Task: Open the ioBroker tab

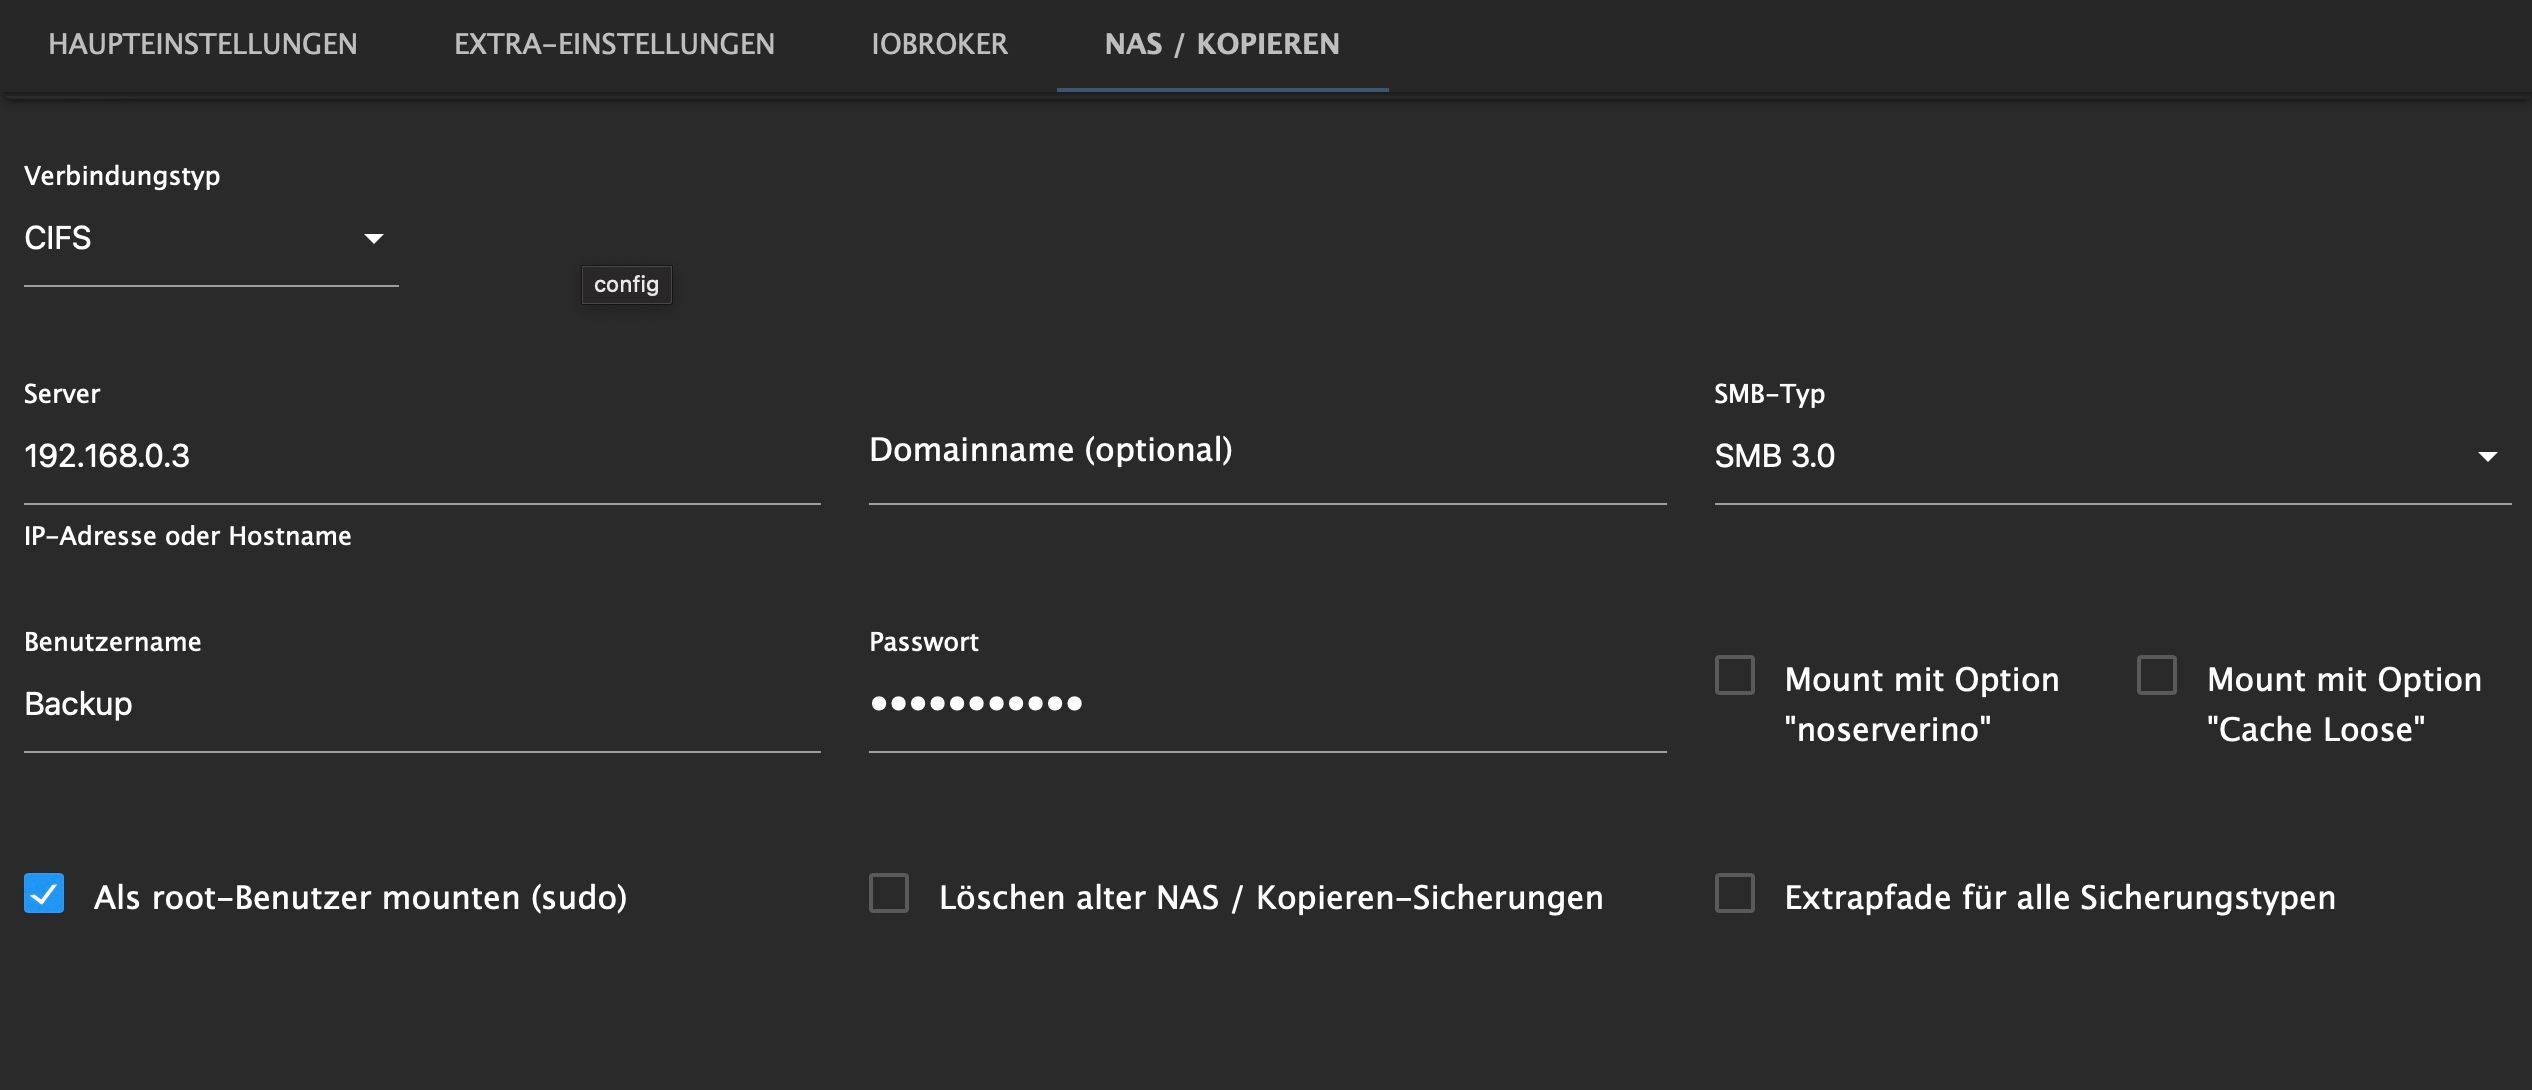Action: pyautogui.click(x=939, y=44)
